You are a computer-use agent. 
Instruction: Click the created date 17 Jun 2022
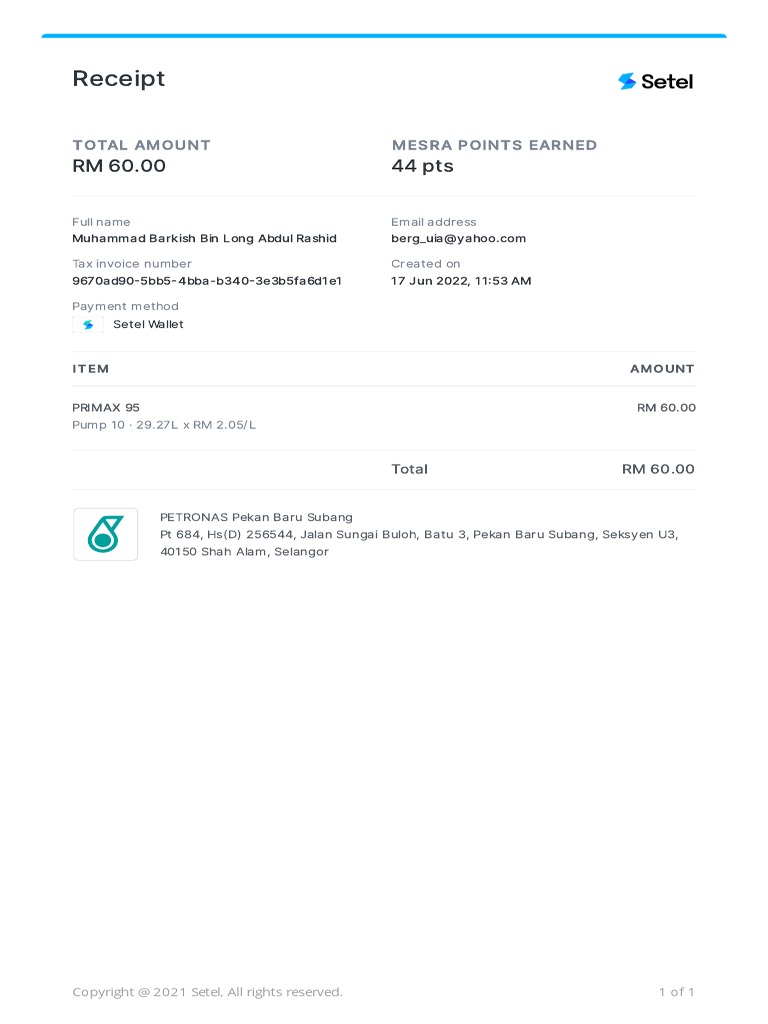461,281
